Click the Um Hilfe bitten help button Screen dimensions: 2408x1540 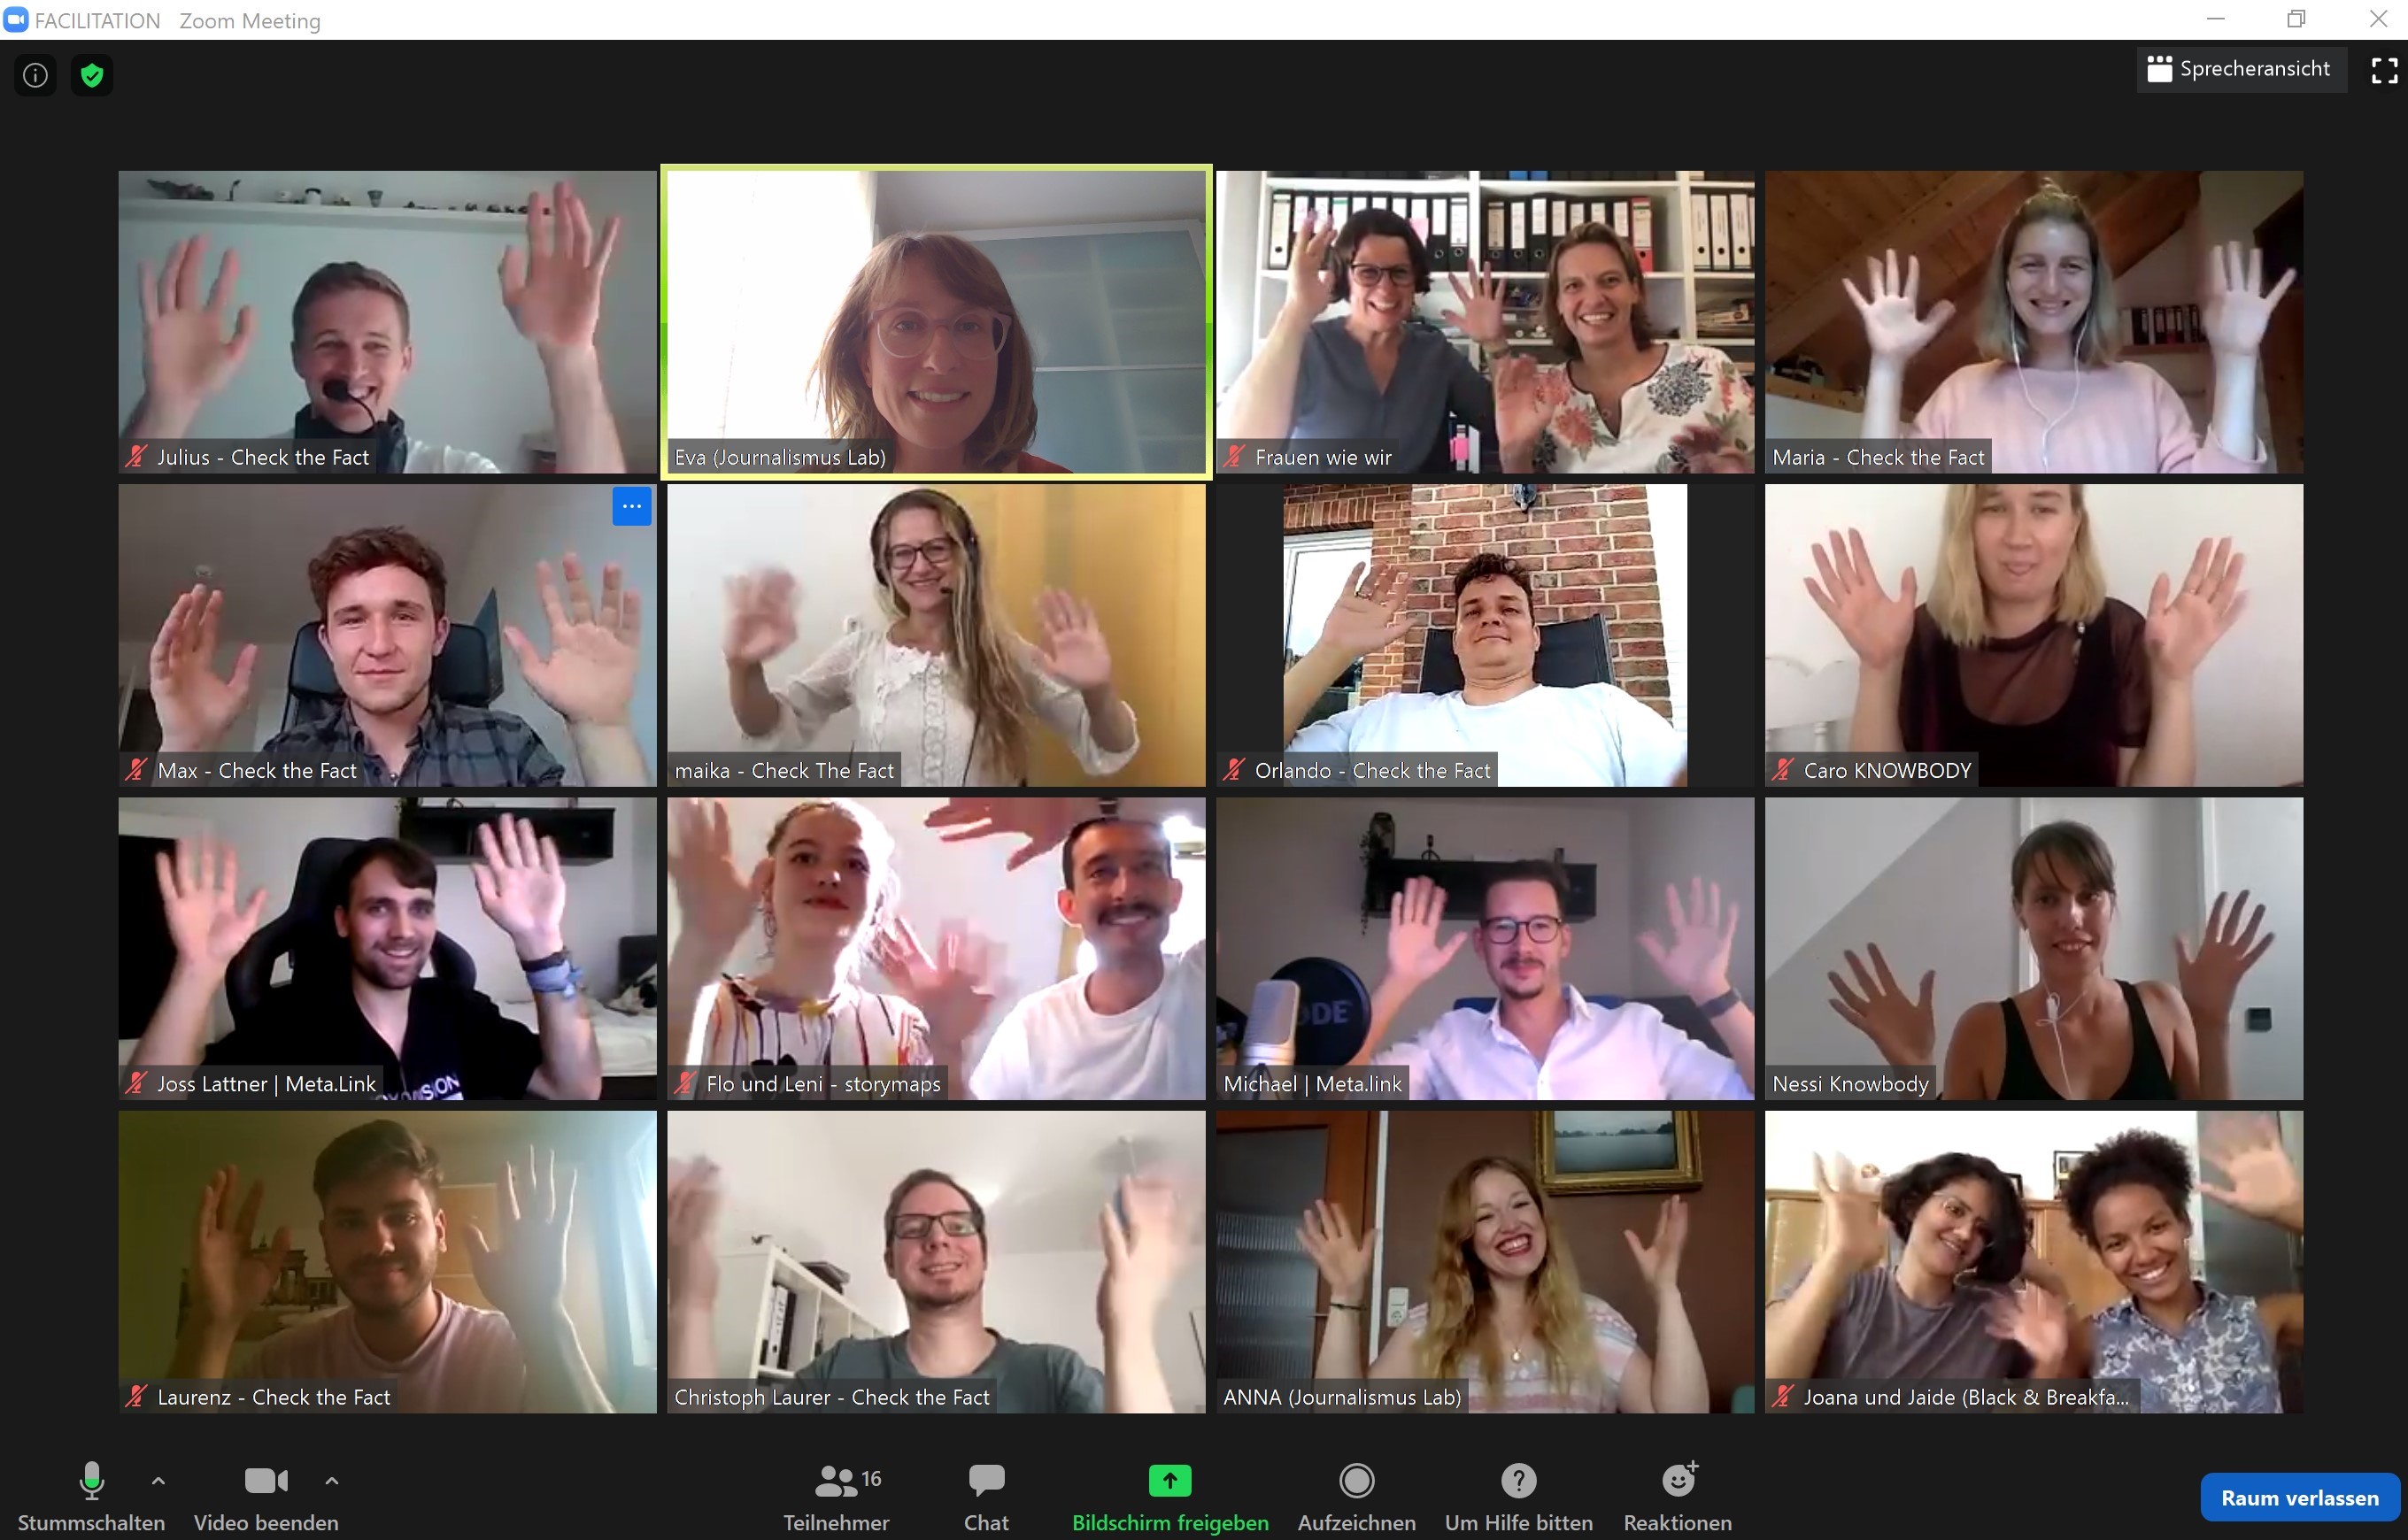coord(1515,1491)
